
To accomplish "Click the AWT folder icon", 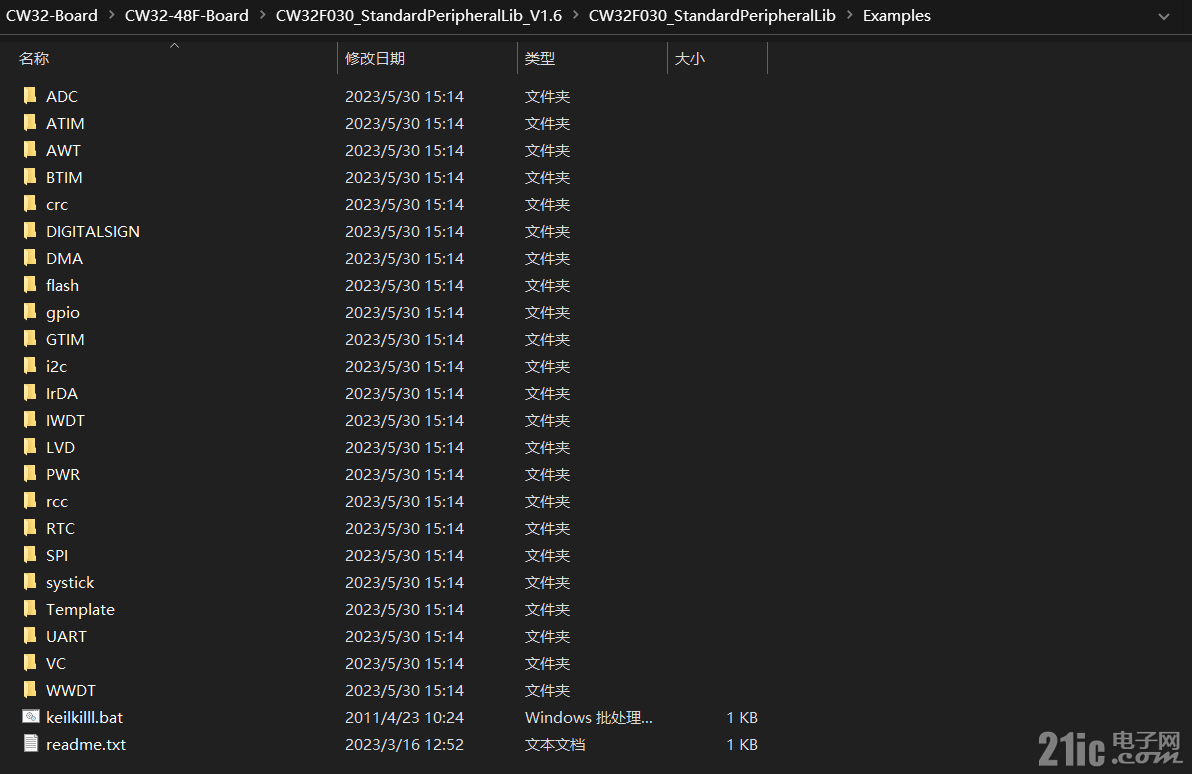I will tap(30, 150).
